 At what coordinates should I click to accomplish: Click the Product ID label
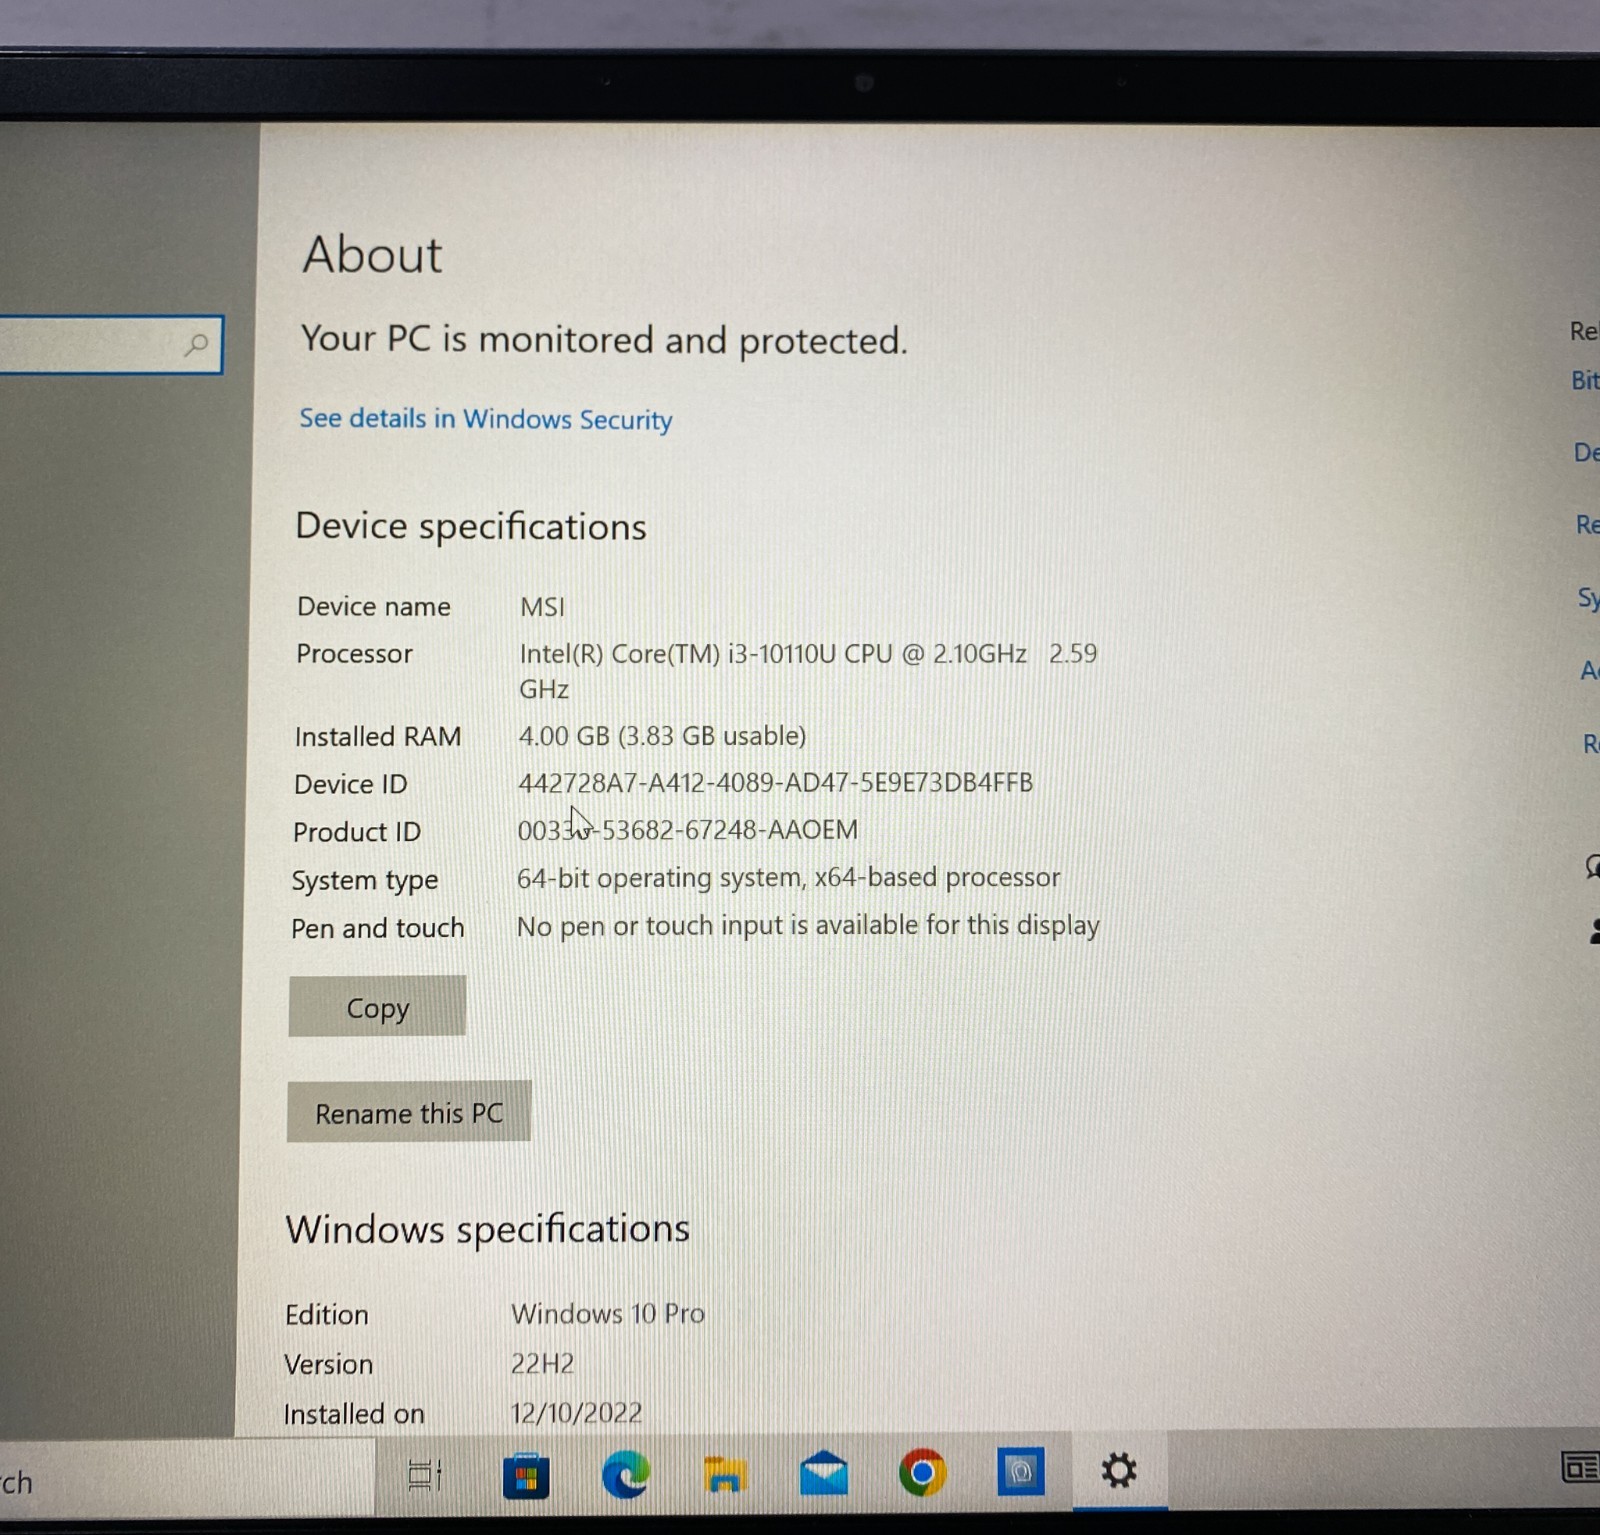tap(356, 832)
